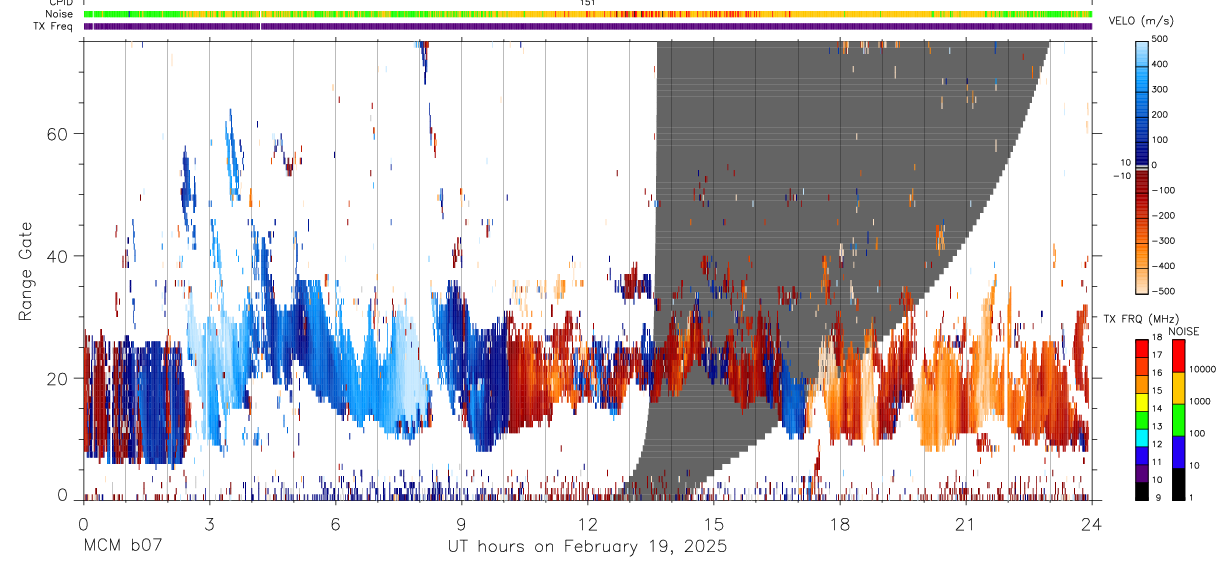Screen dimensions: 1228x567
Task: Click the '11' label on the TX FRQ scale
Action: coord(1158,463)
